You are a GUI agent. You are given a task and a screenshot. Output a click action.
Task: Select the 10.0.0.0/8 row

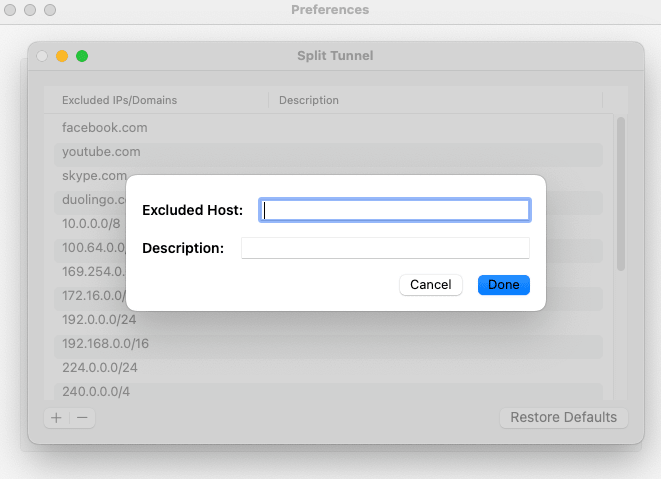91,223
